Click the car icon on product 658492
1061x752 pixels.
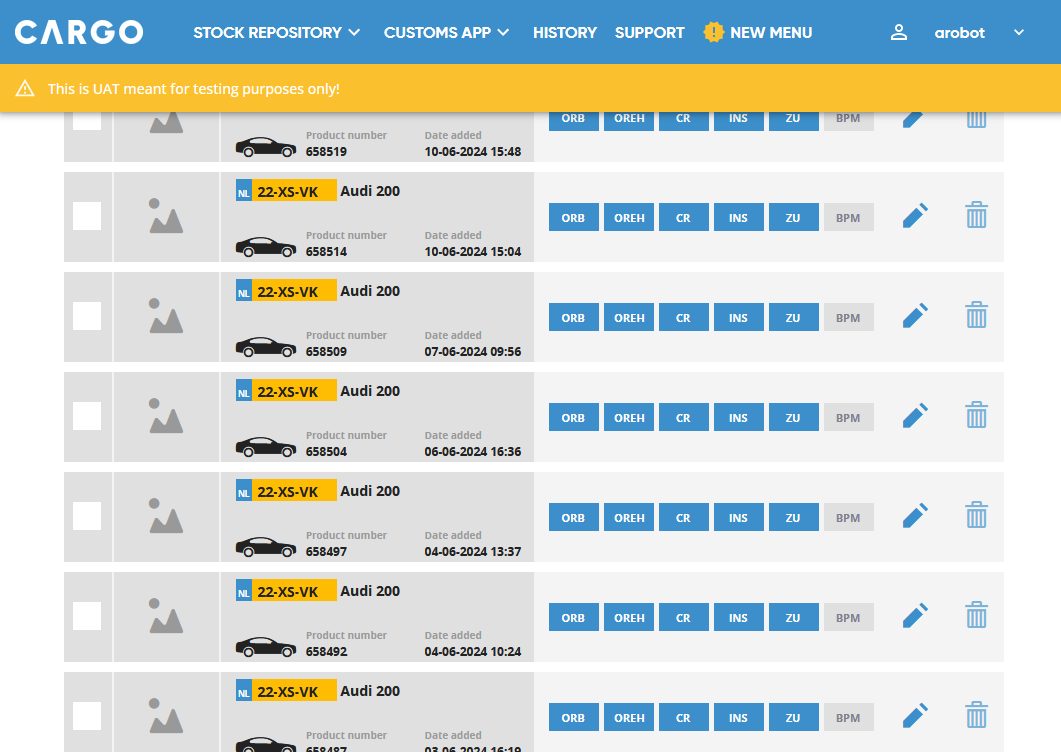(x=266, y=646)
